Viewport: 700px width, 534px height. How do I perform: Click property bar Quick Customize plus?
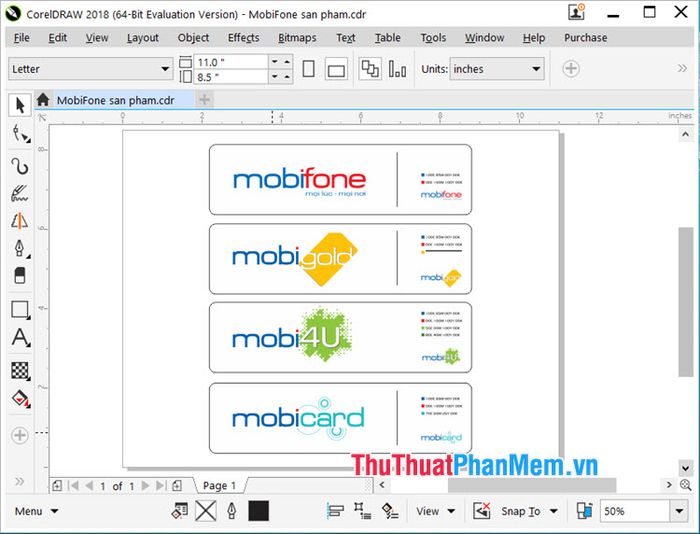point(571,68)
